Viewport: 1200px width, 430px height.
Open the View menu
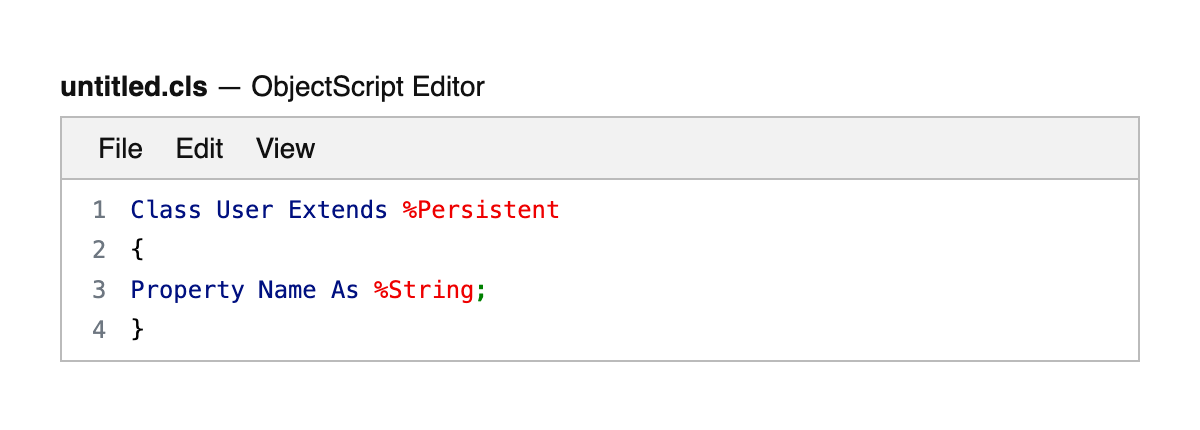pyautogui.click(x=285, y=149)
